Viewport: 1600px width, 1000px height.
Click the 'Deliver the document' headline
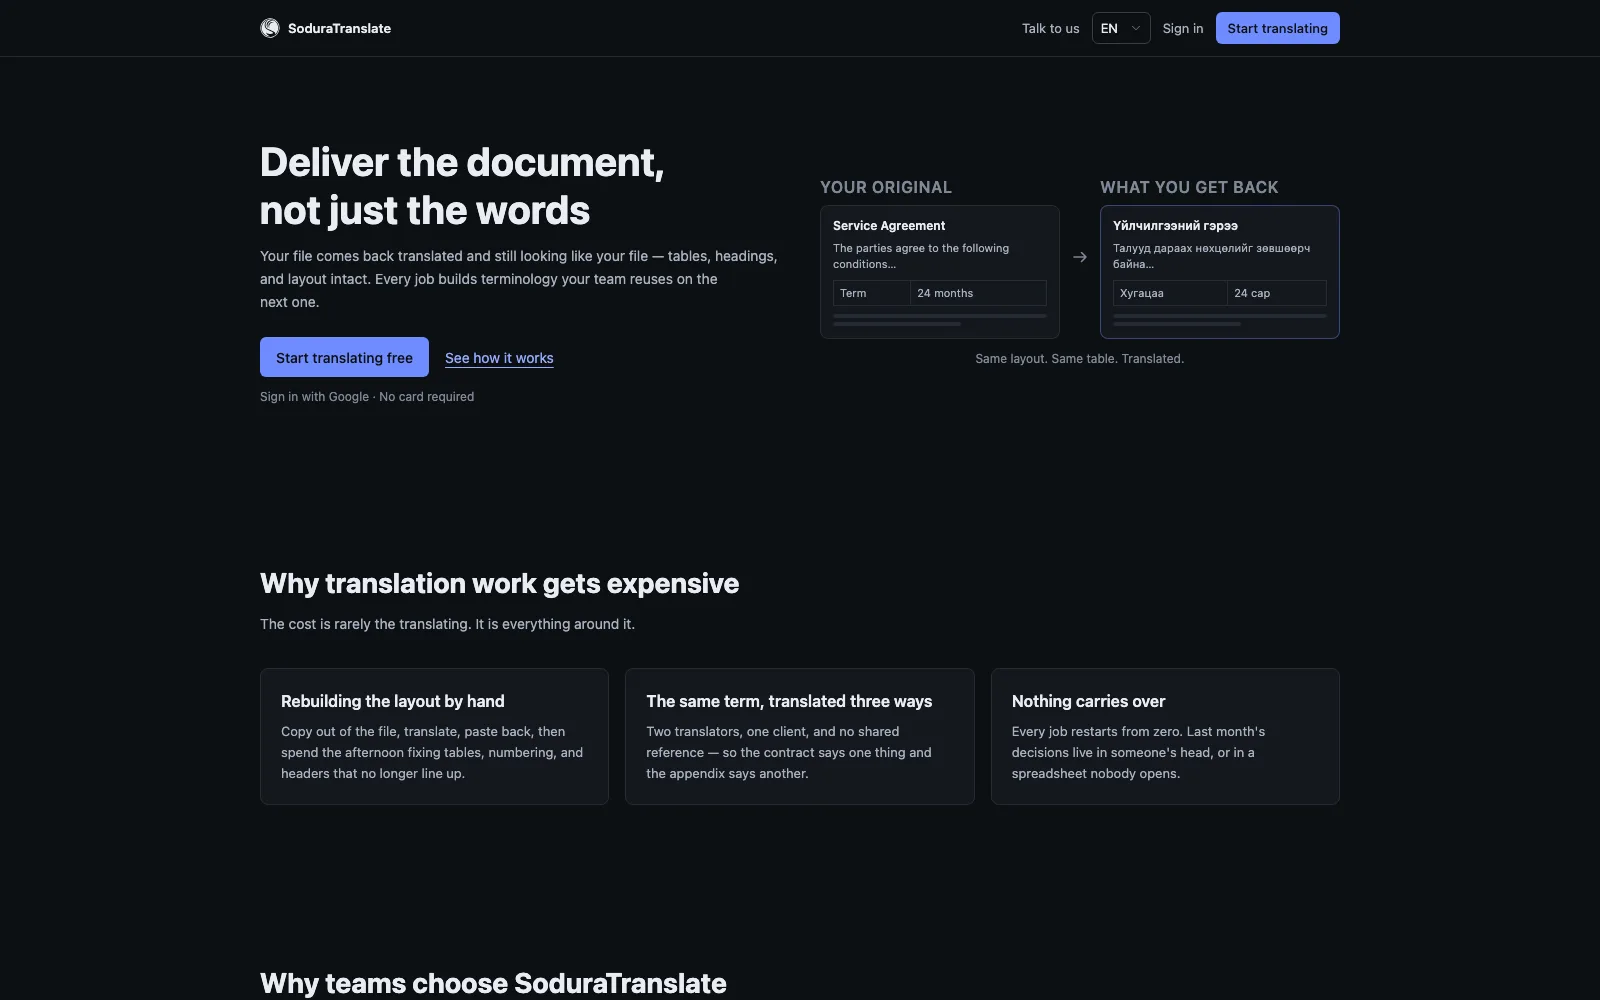tap(462, 186)
